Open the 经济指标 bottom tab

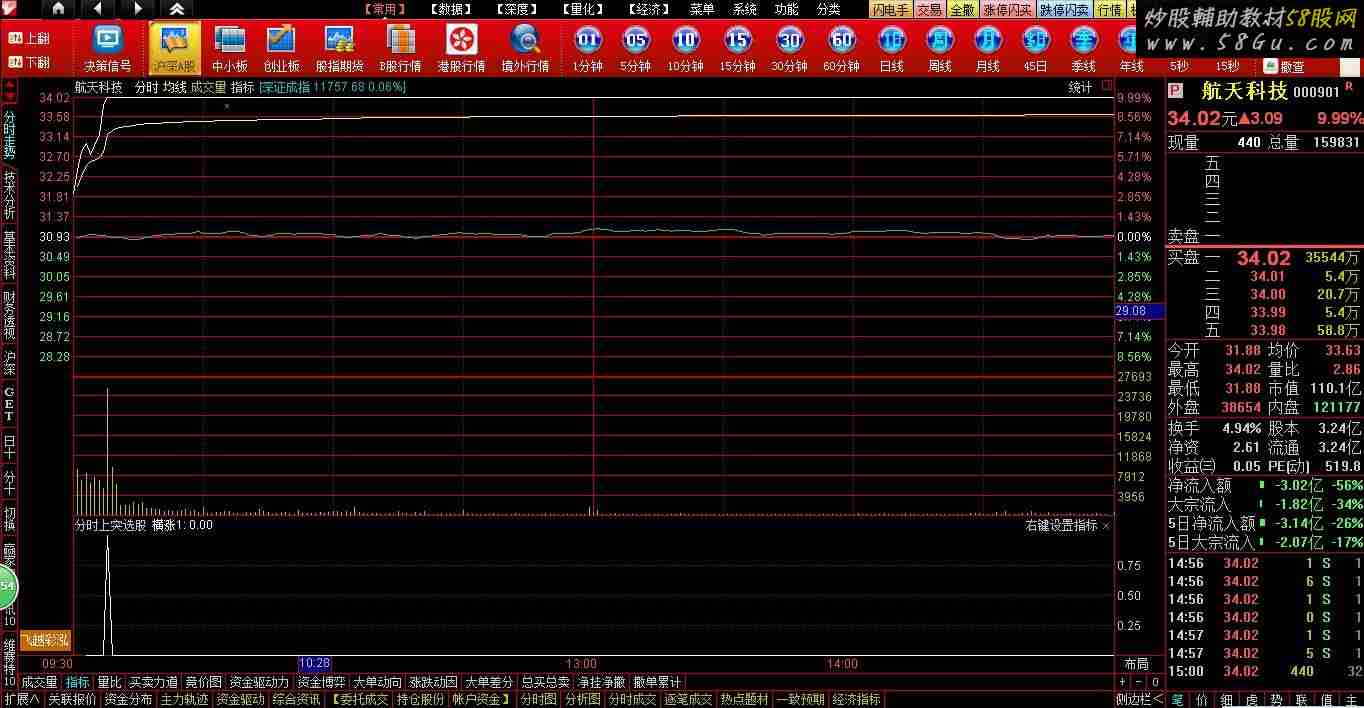coord(856,700)
